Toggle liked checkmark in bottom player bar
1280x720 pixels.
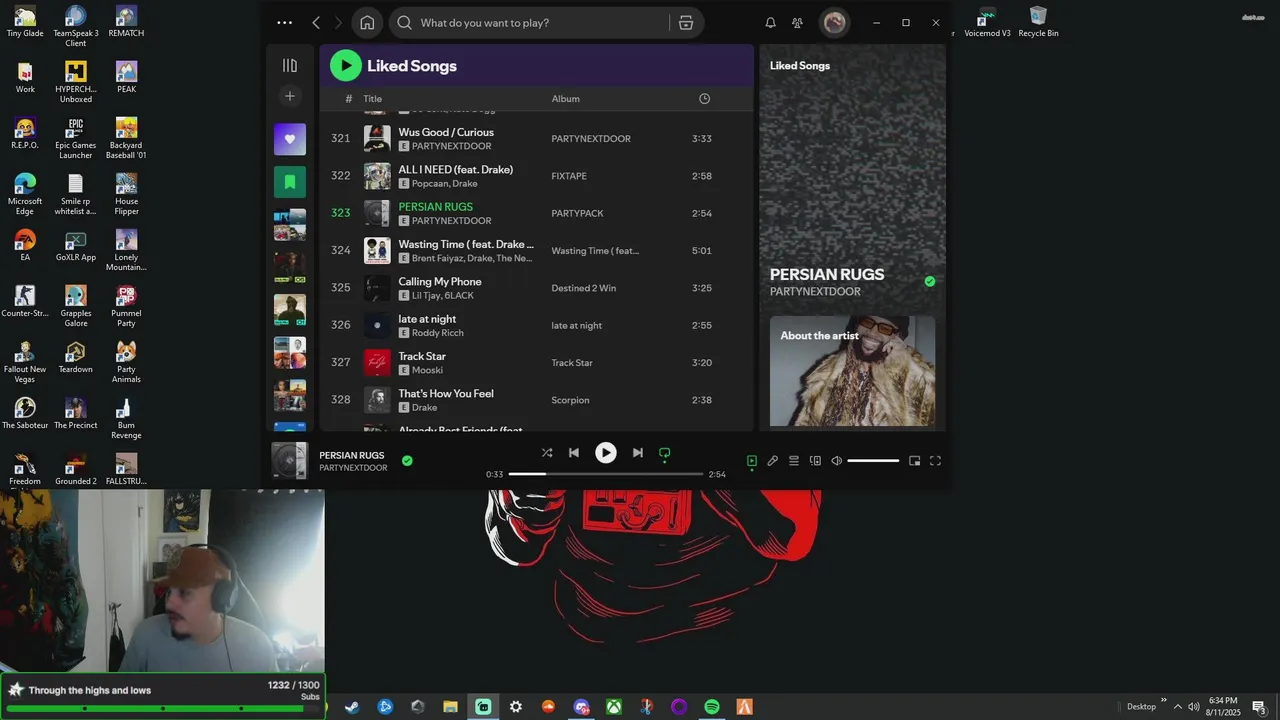coord(407,461)
